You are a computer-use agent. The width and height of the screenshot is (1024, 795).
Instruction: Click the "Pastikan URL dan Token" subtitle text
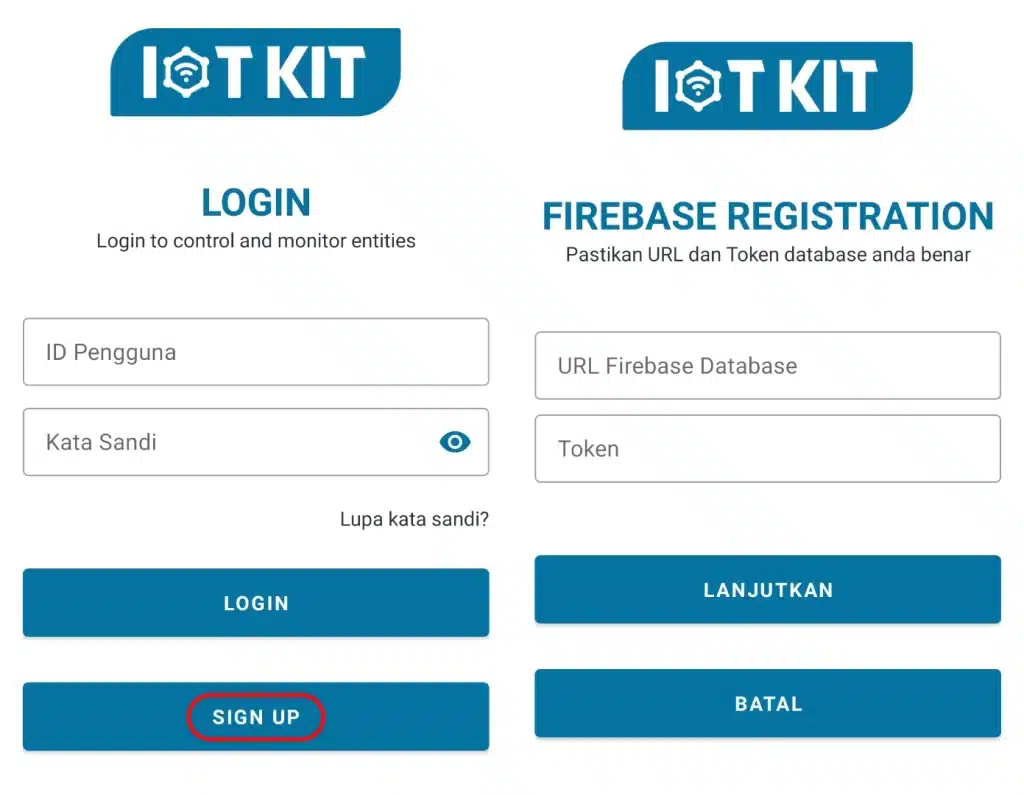767,255
